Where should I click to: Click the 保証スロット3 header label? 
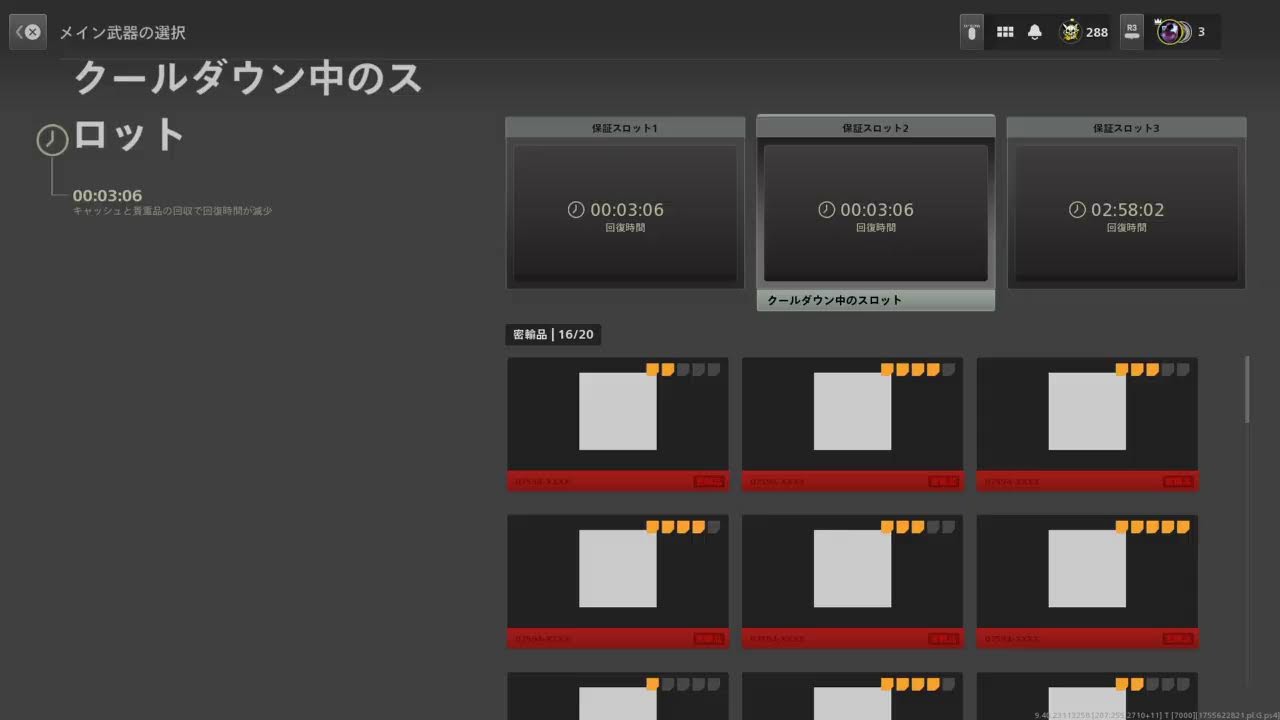1126,128
